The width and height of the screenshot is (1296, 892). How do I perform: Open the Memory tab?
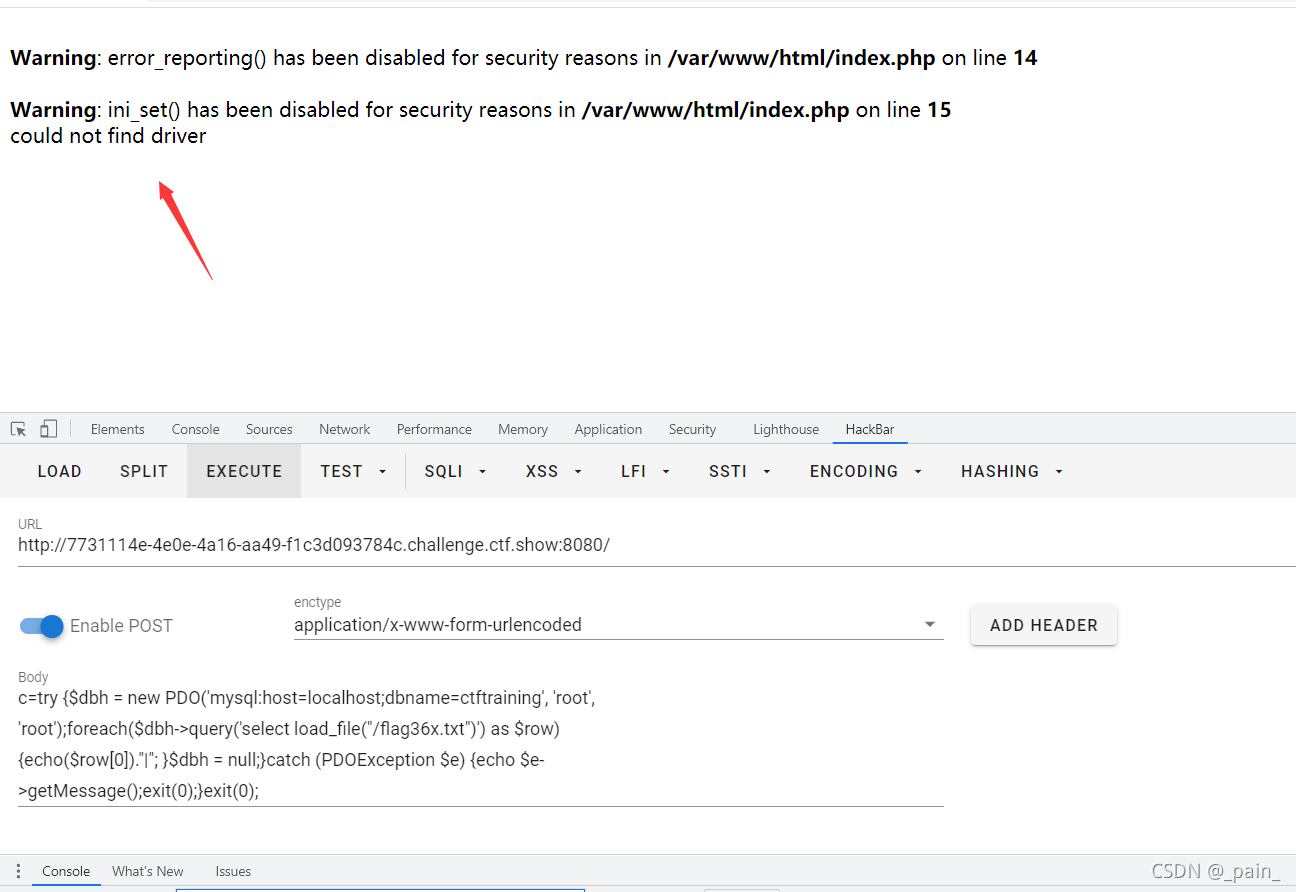point(523,429)
